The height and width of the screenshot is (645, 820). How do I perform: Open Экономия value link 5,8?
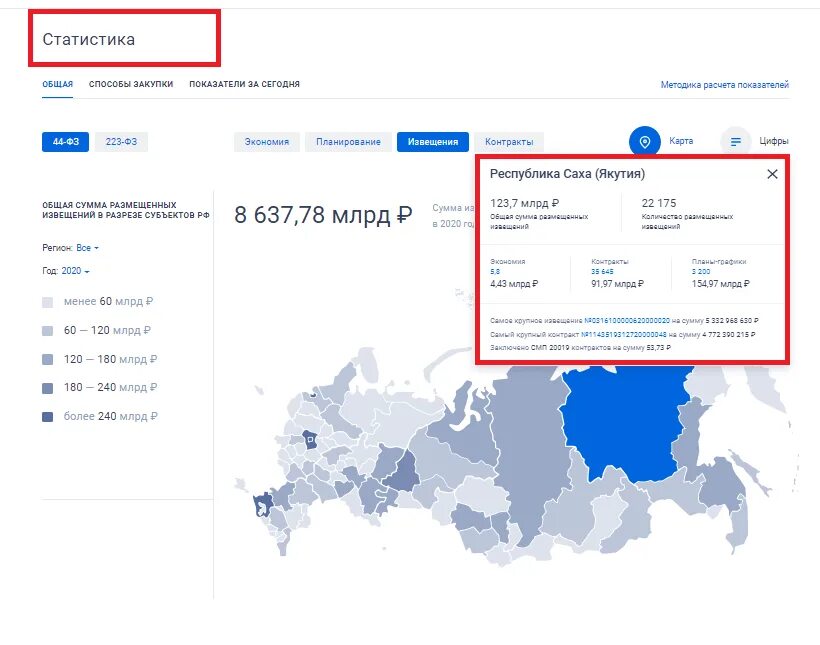click(495, 271)
